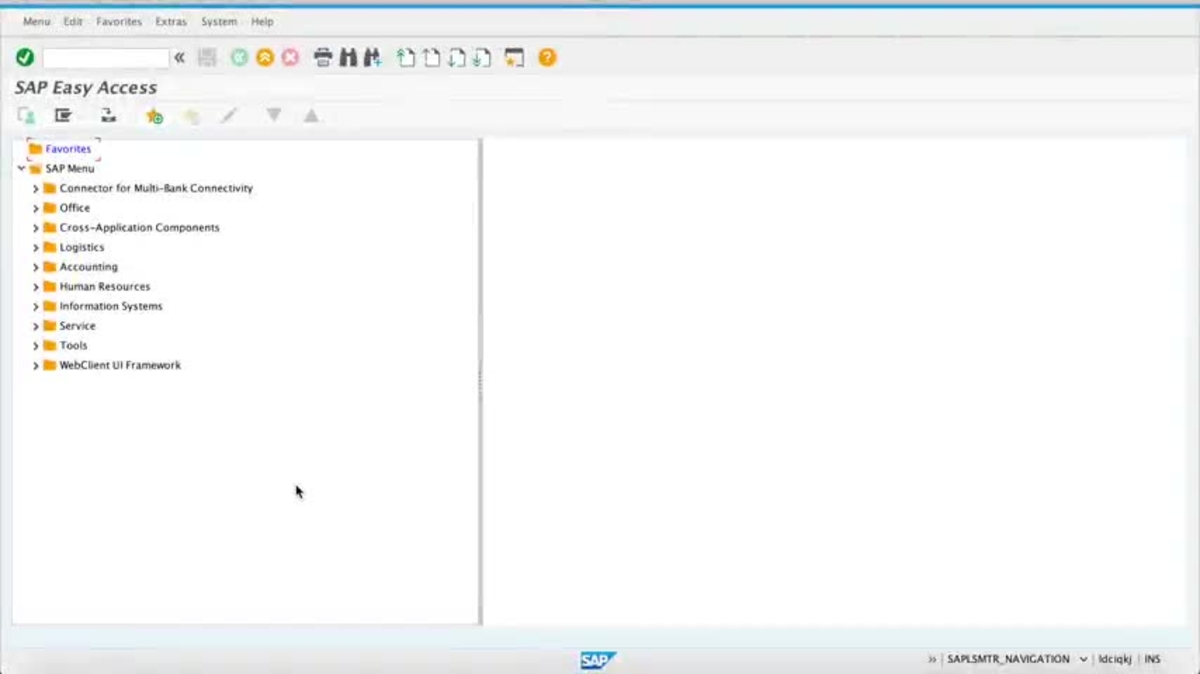This screenshot has width=1200, height=674.
Task: Click the Help question mark icon
Action: coord(546,58)
